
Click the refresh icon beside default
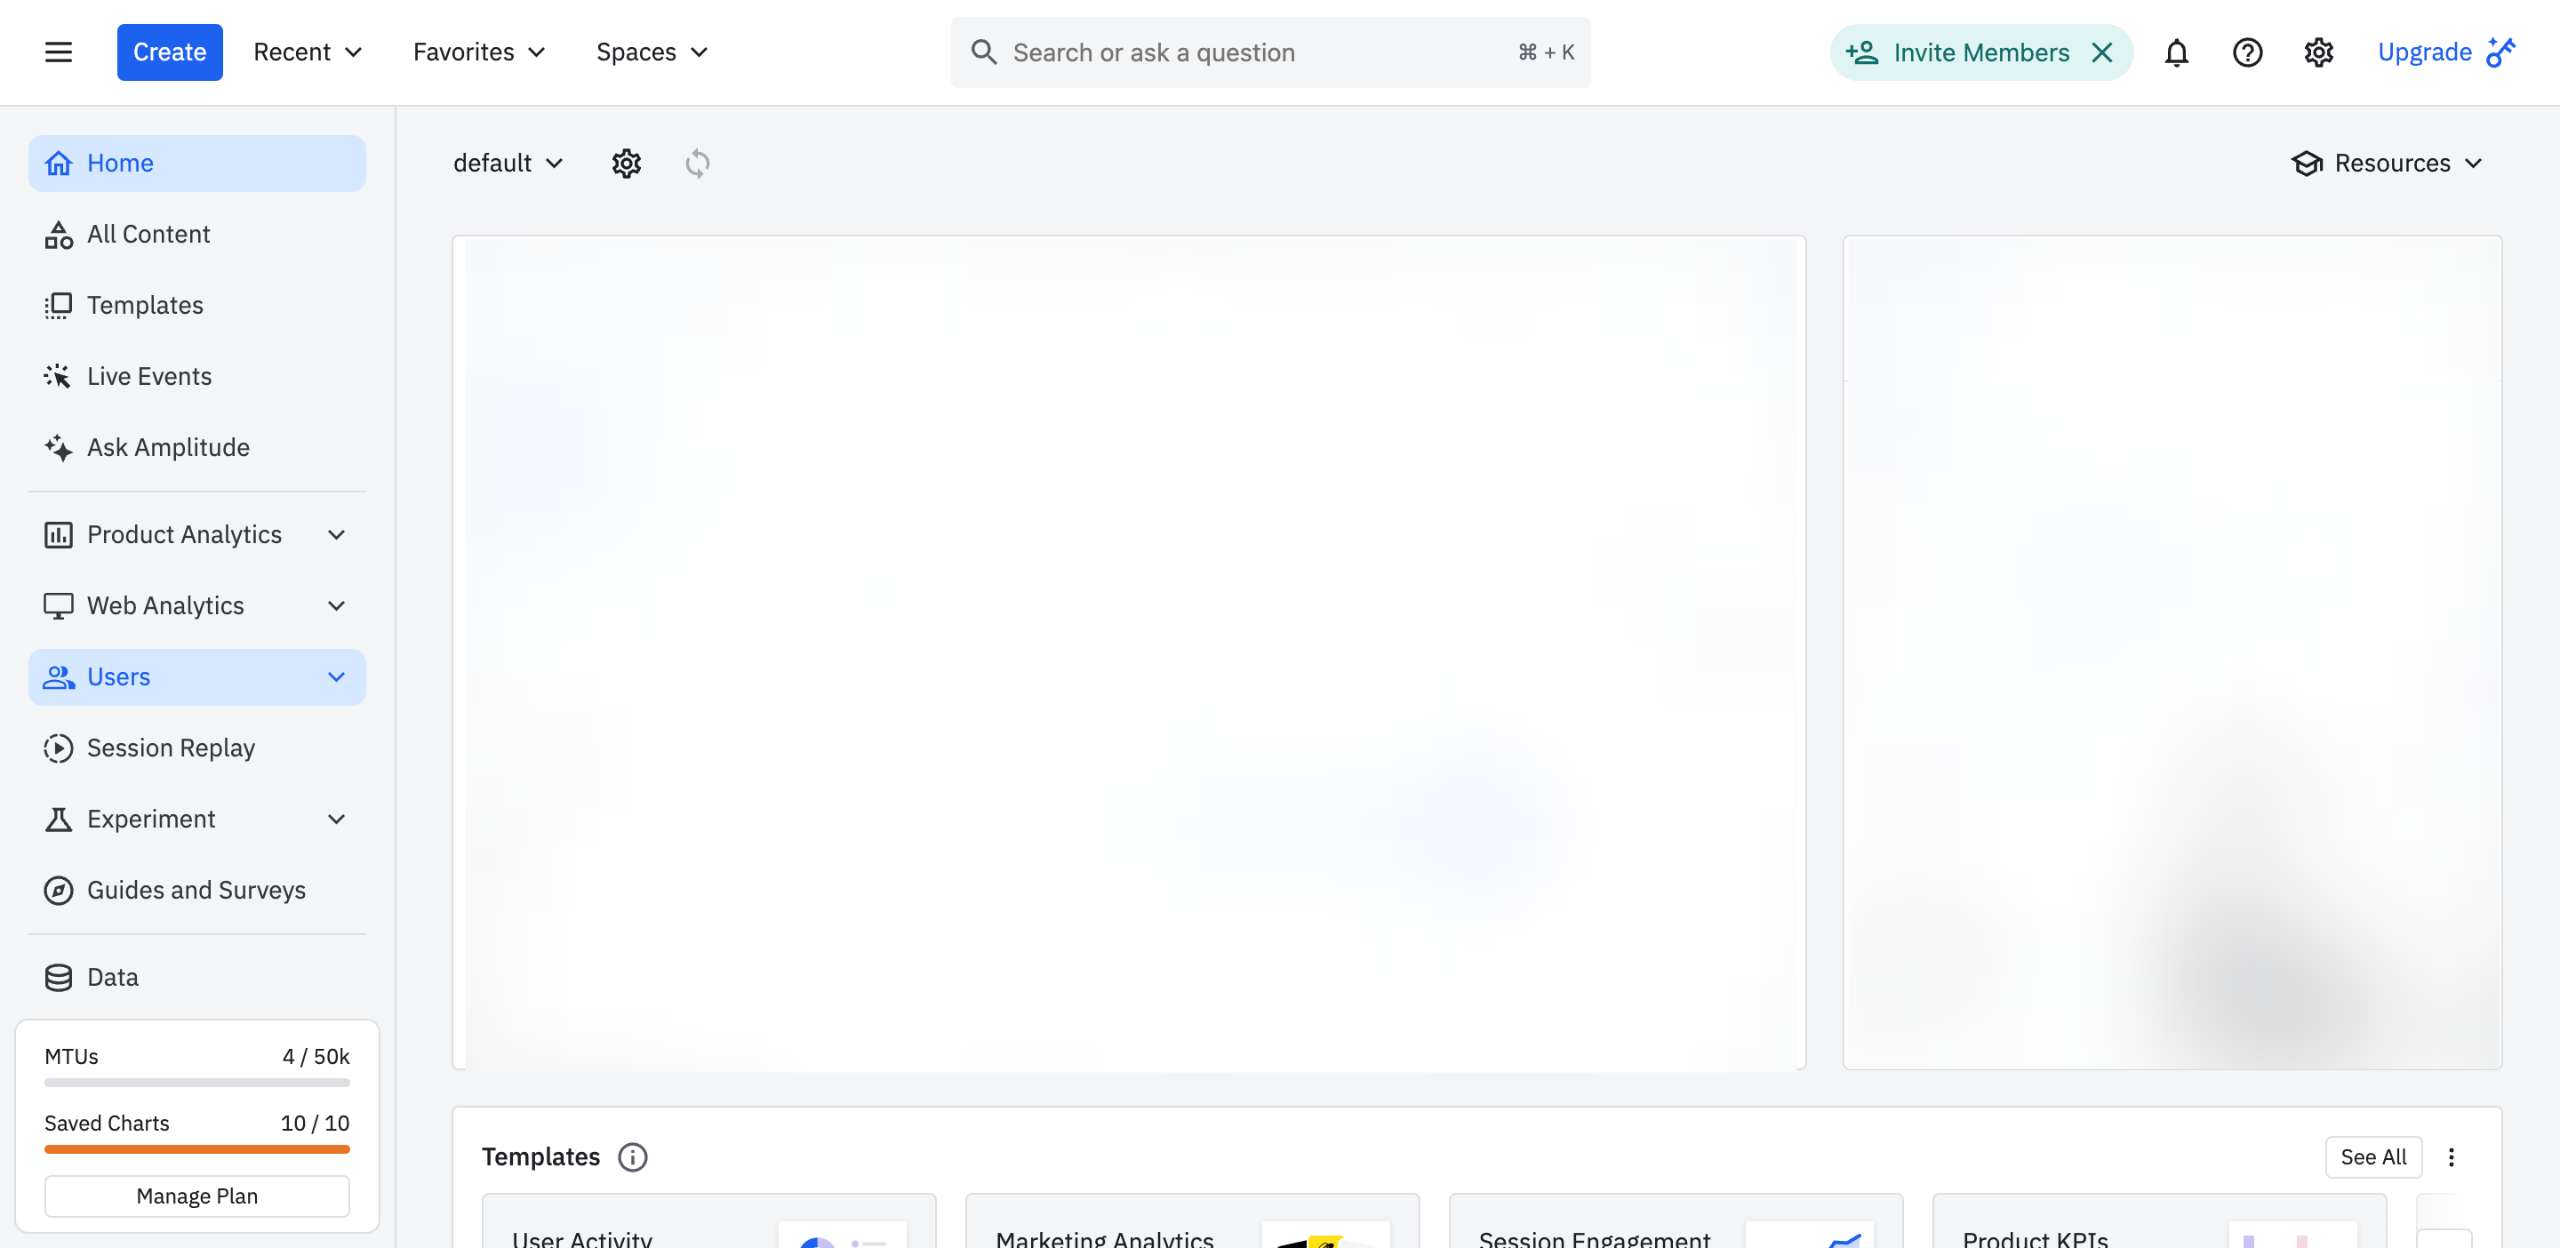pyautogui.click(x=697, y=163)
